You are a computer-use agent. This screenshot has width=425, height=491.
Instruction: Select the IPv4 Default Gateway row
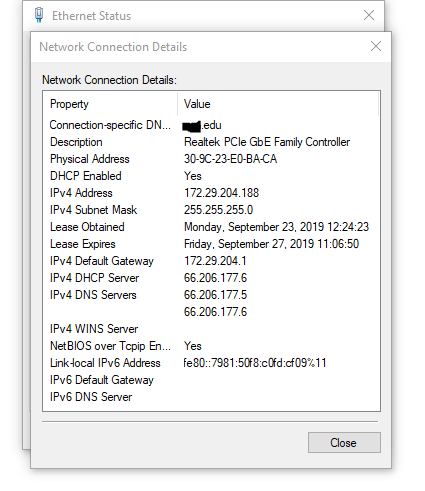(x=211, y=261)
